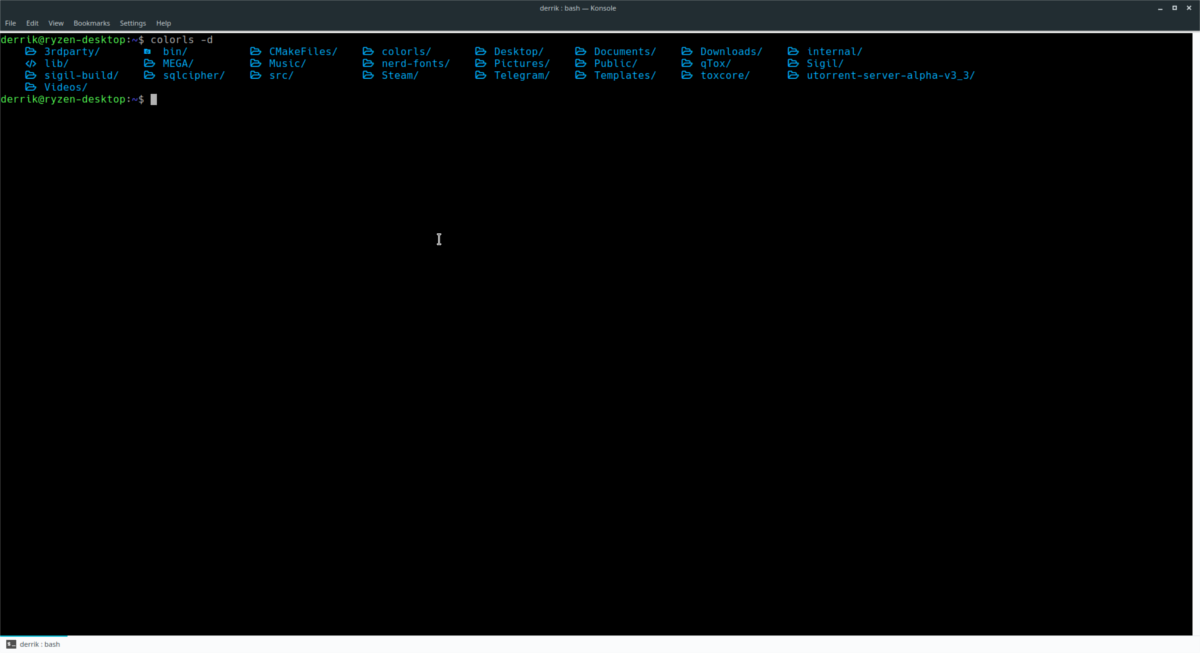Click the 'toxcore/' directory name
The image size is (1200, 653).
[x=725, y=76]
